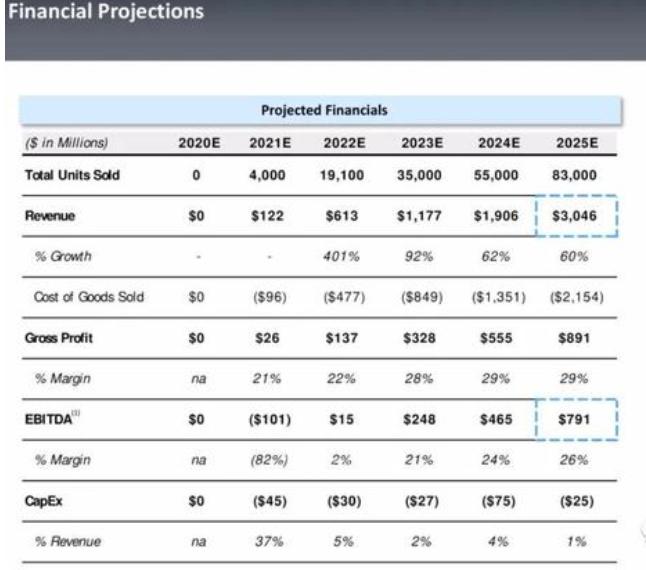
Task: Click the 2025E column header
Action: [576, 143]
